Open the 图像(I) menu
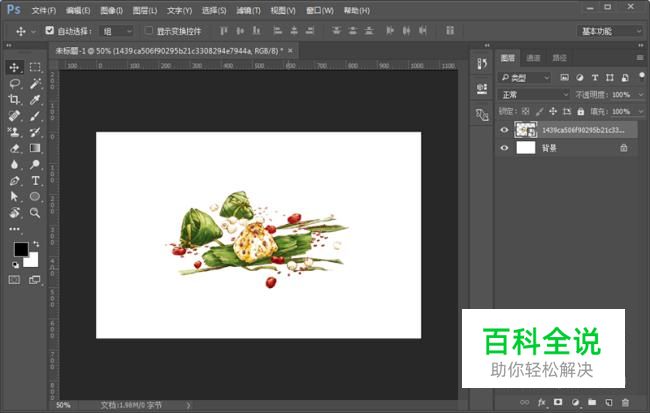The image size is (650, 413). pyautogui.click(x=112, y=10)
